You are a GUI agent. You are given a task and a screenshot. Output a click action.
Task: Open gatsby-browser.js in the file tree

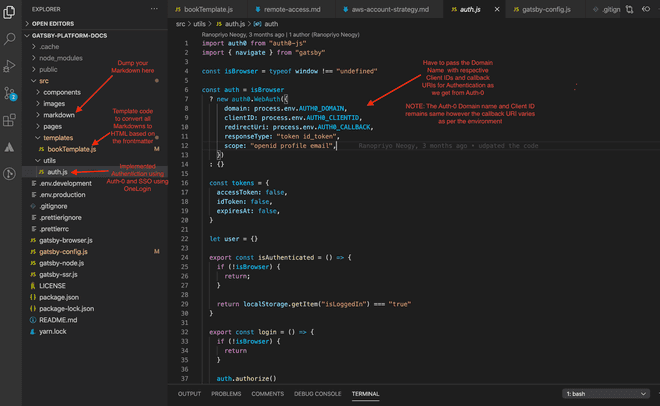click(x=66, y=240)
